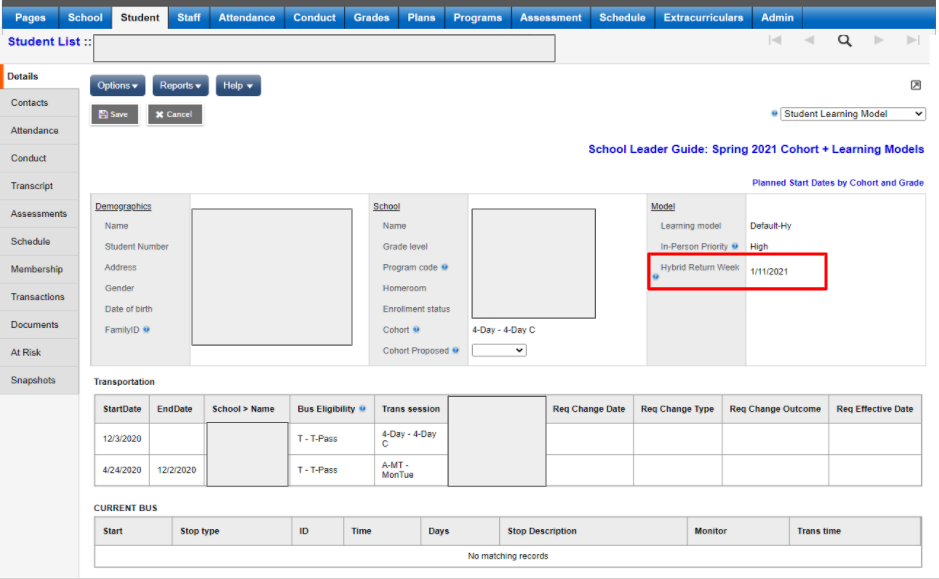Click the 12/3/2020 StartDate cell

[122, 438]
